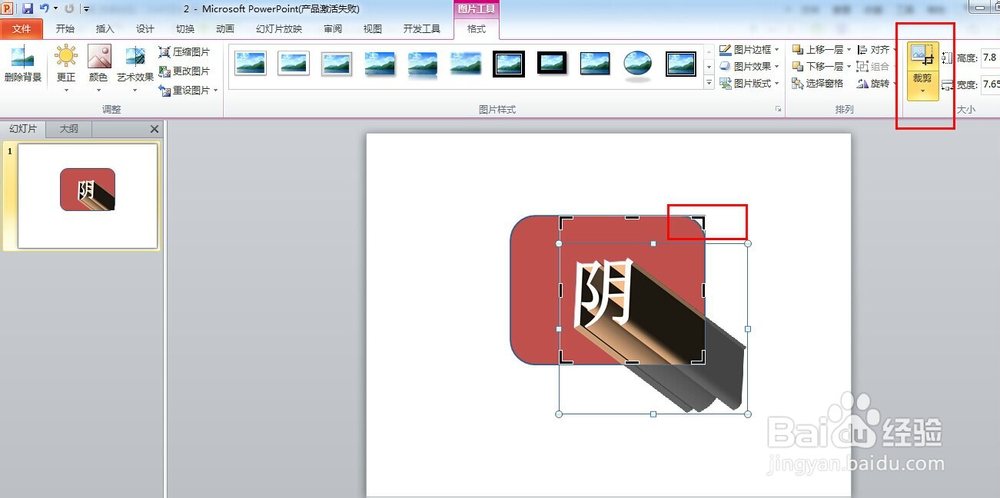This screenshot has width=1000, height=498.
Task: Click the 高度 height input field
Action: tap(990, 58)
